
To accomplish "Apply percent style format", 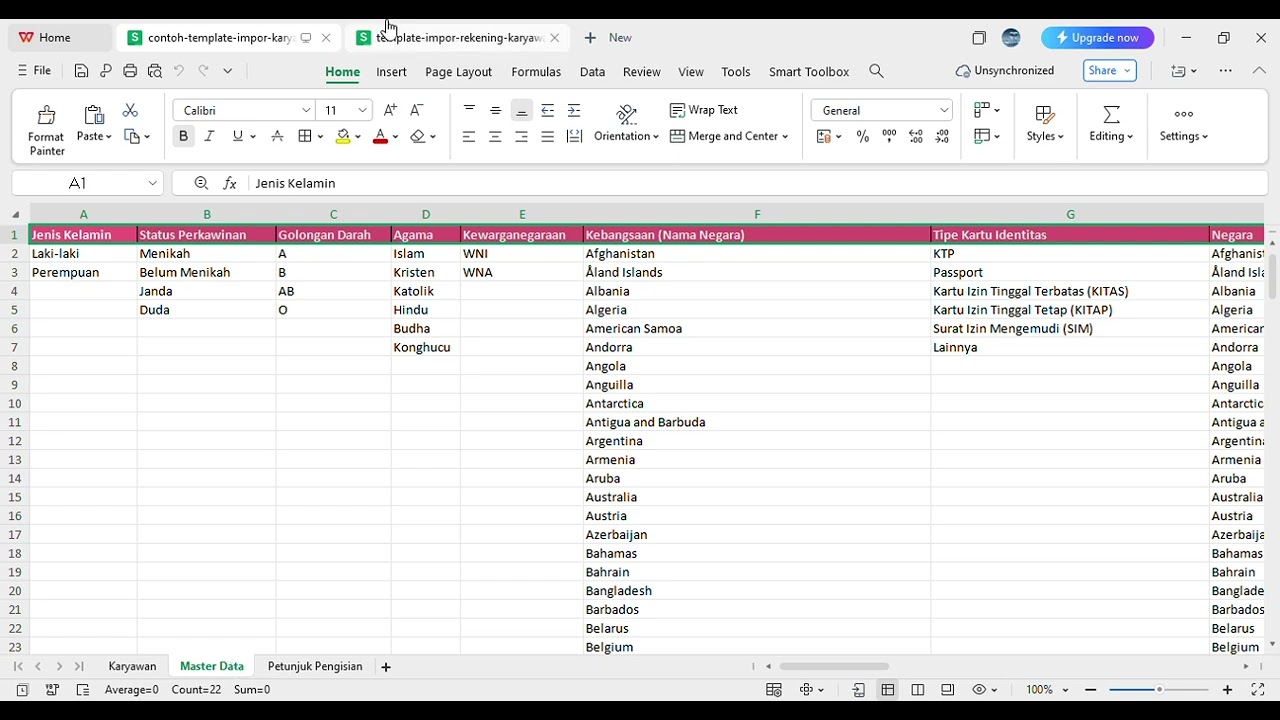I will point(863,136).
